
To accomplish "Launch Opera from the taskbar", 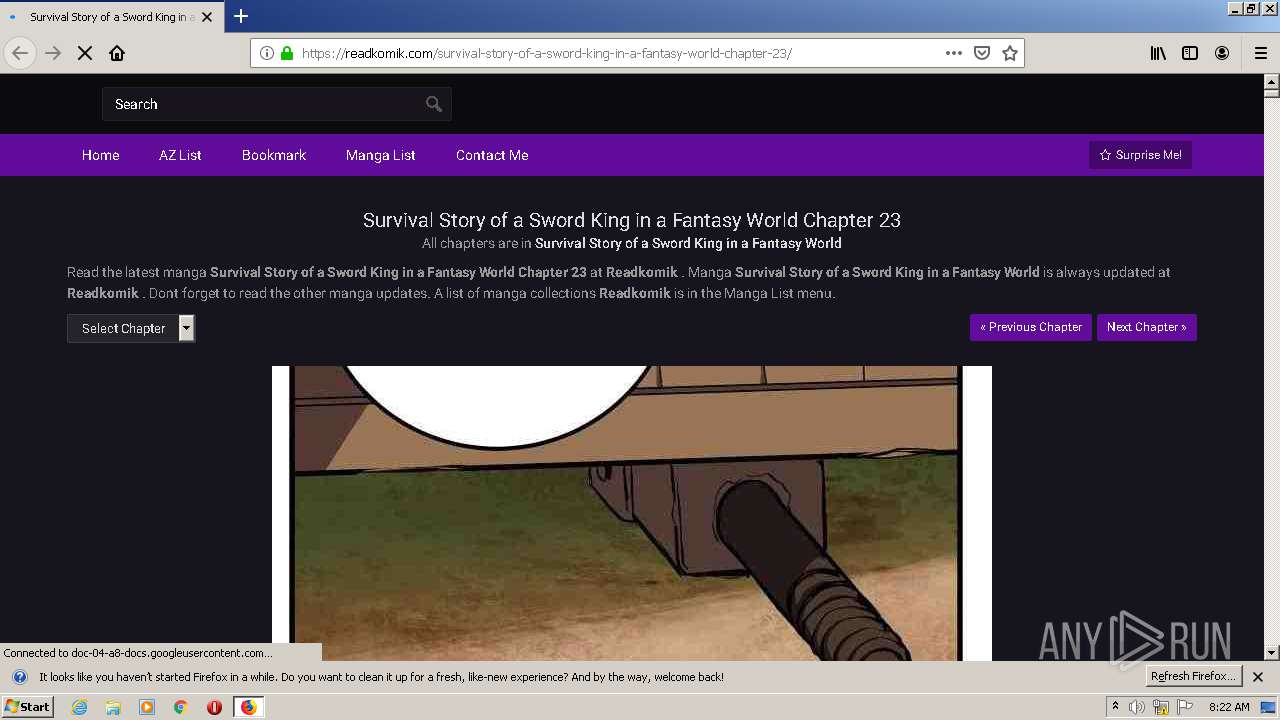I will (x=214, y=707).
